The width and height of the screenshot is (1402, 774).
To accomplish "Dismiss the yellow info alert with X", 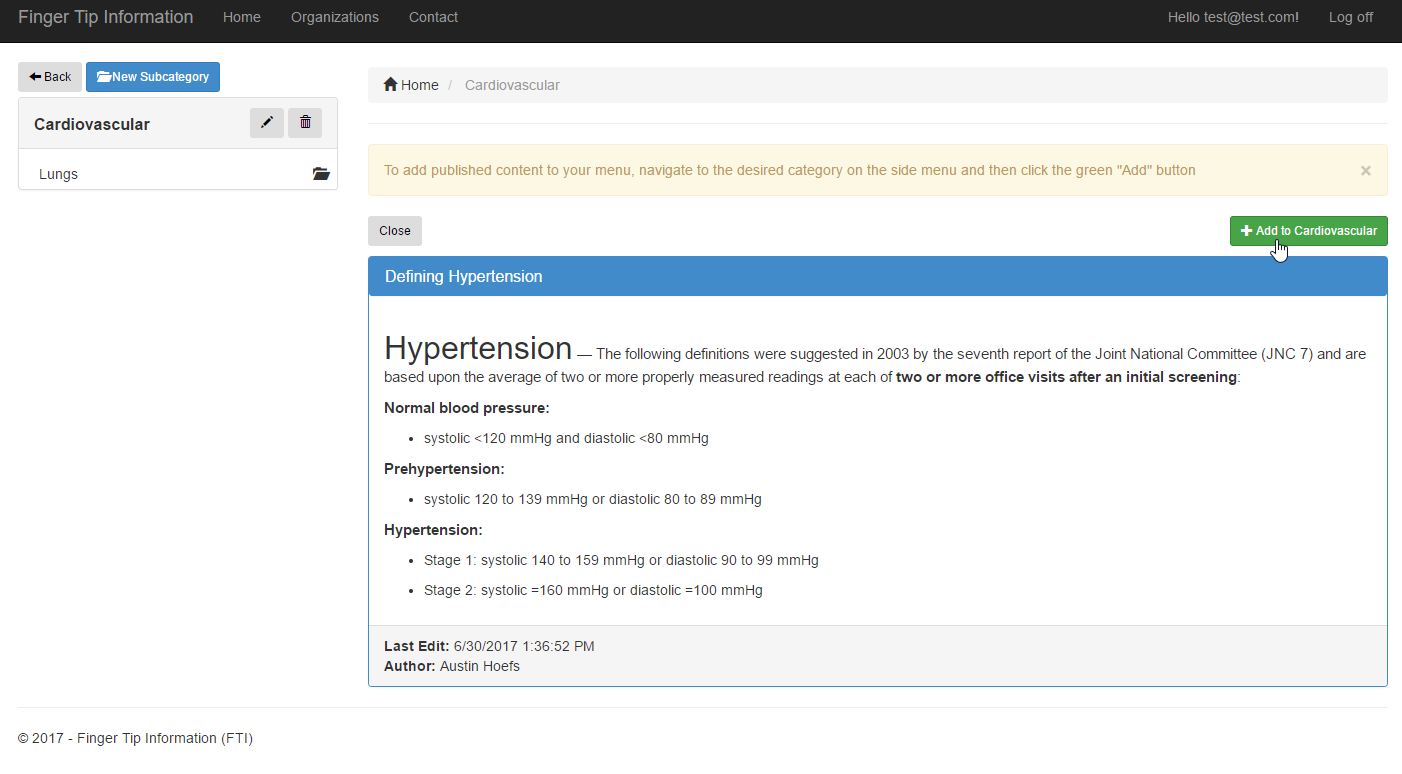I will 1365,171.
